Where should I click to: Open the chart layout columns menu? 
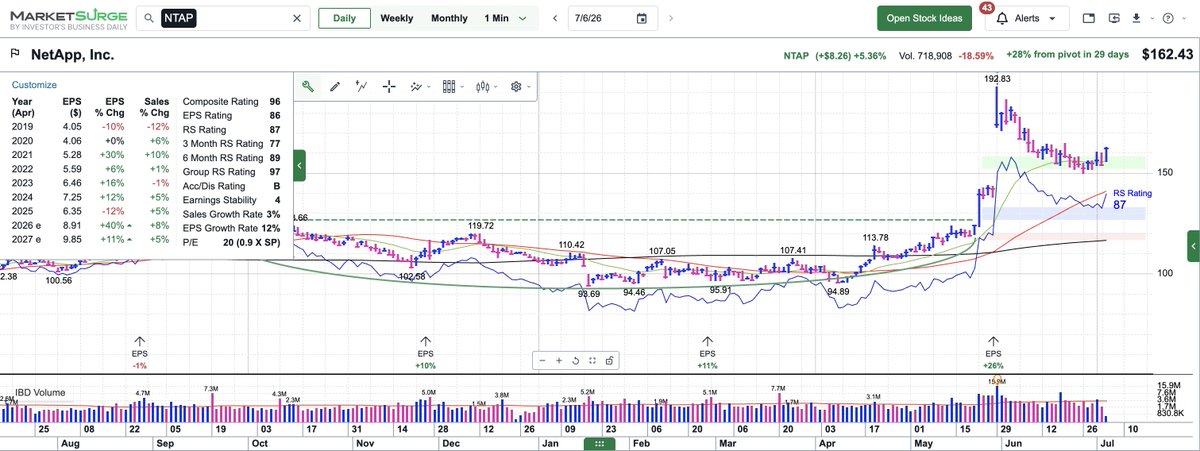[x=453, y=87]
